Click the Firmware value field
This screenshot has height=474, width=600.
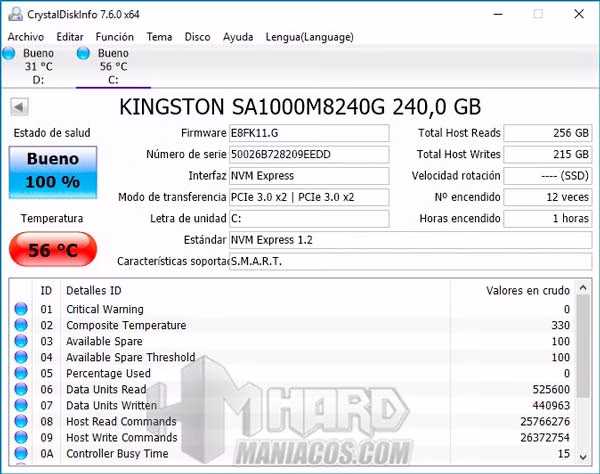pos(308,134)
